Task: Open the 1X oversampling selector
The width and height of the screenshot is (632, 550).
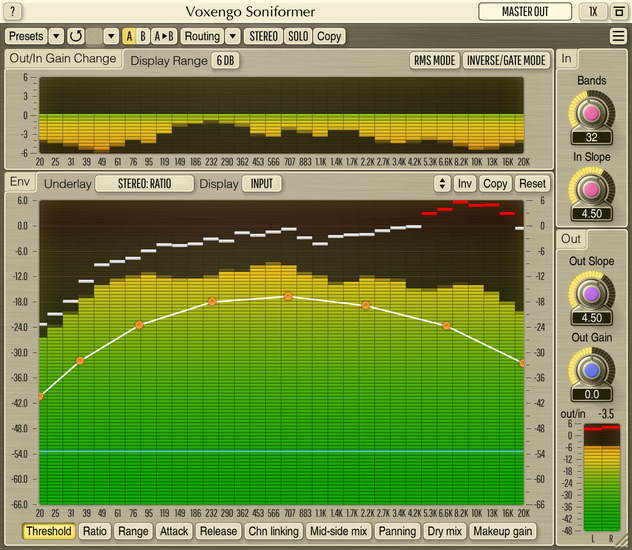Action: (593, 12)
